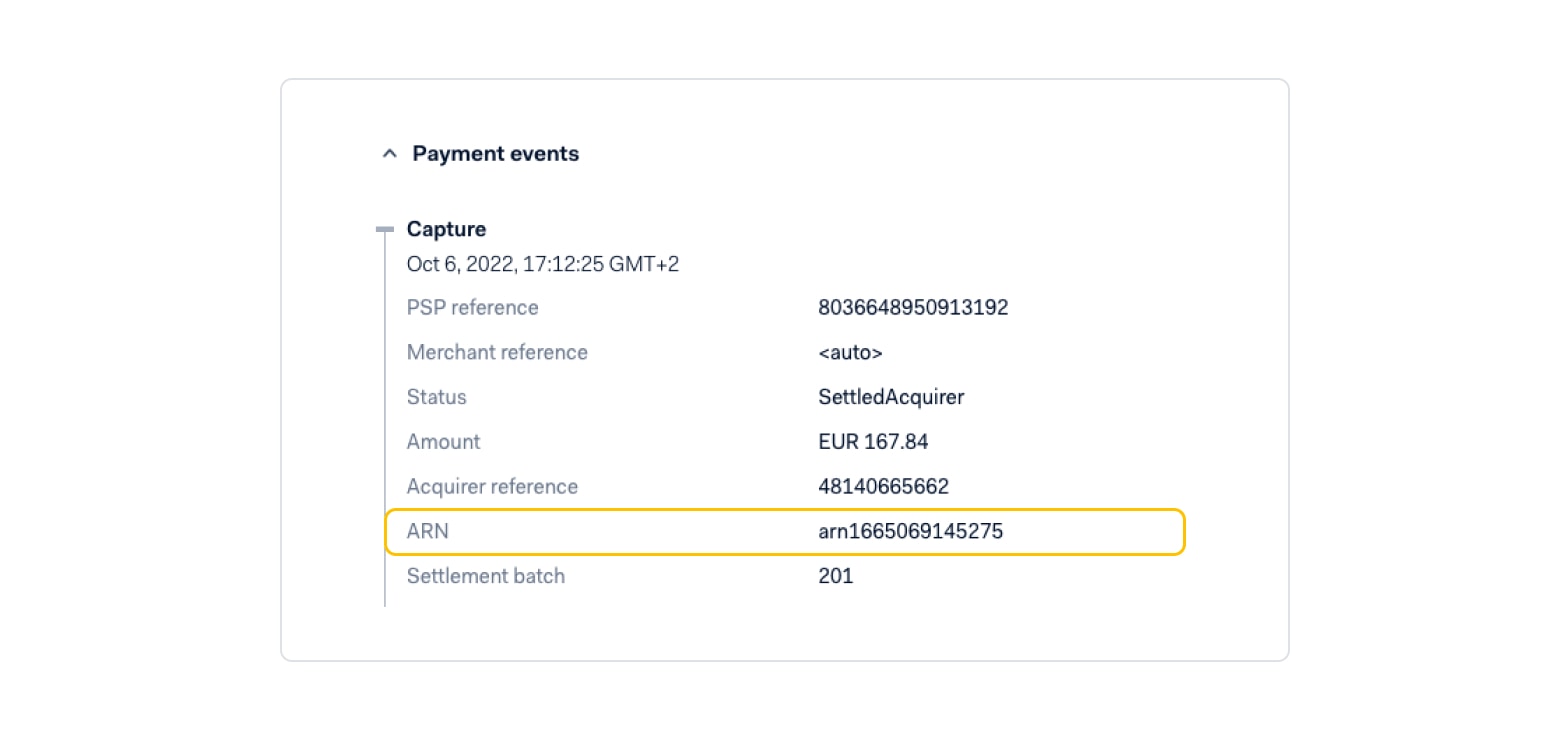Click the vertical timeline line under Capture
The width and height of the screenshot is (1568, 740).
coord(385,420)
